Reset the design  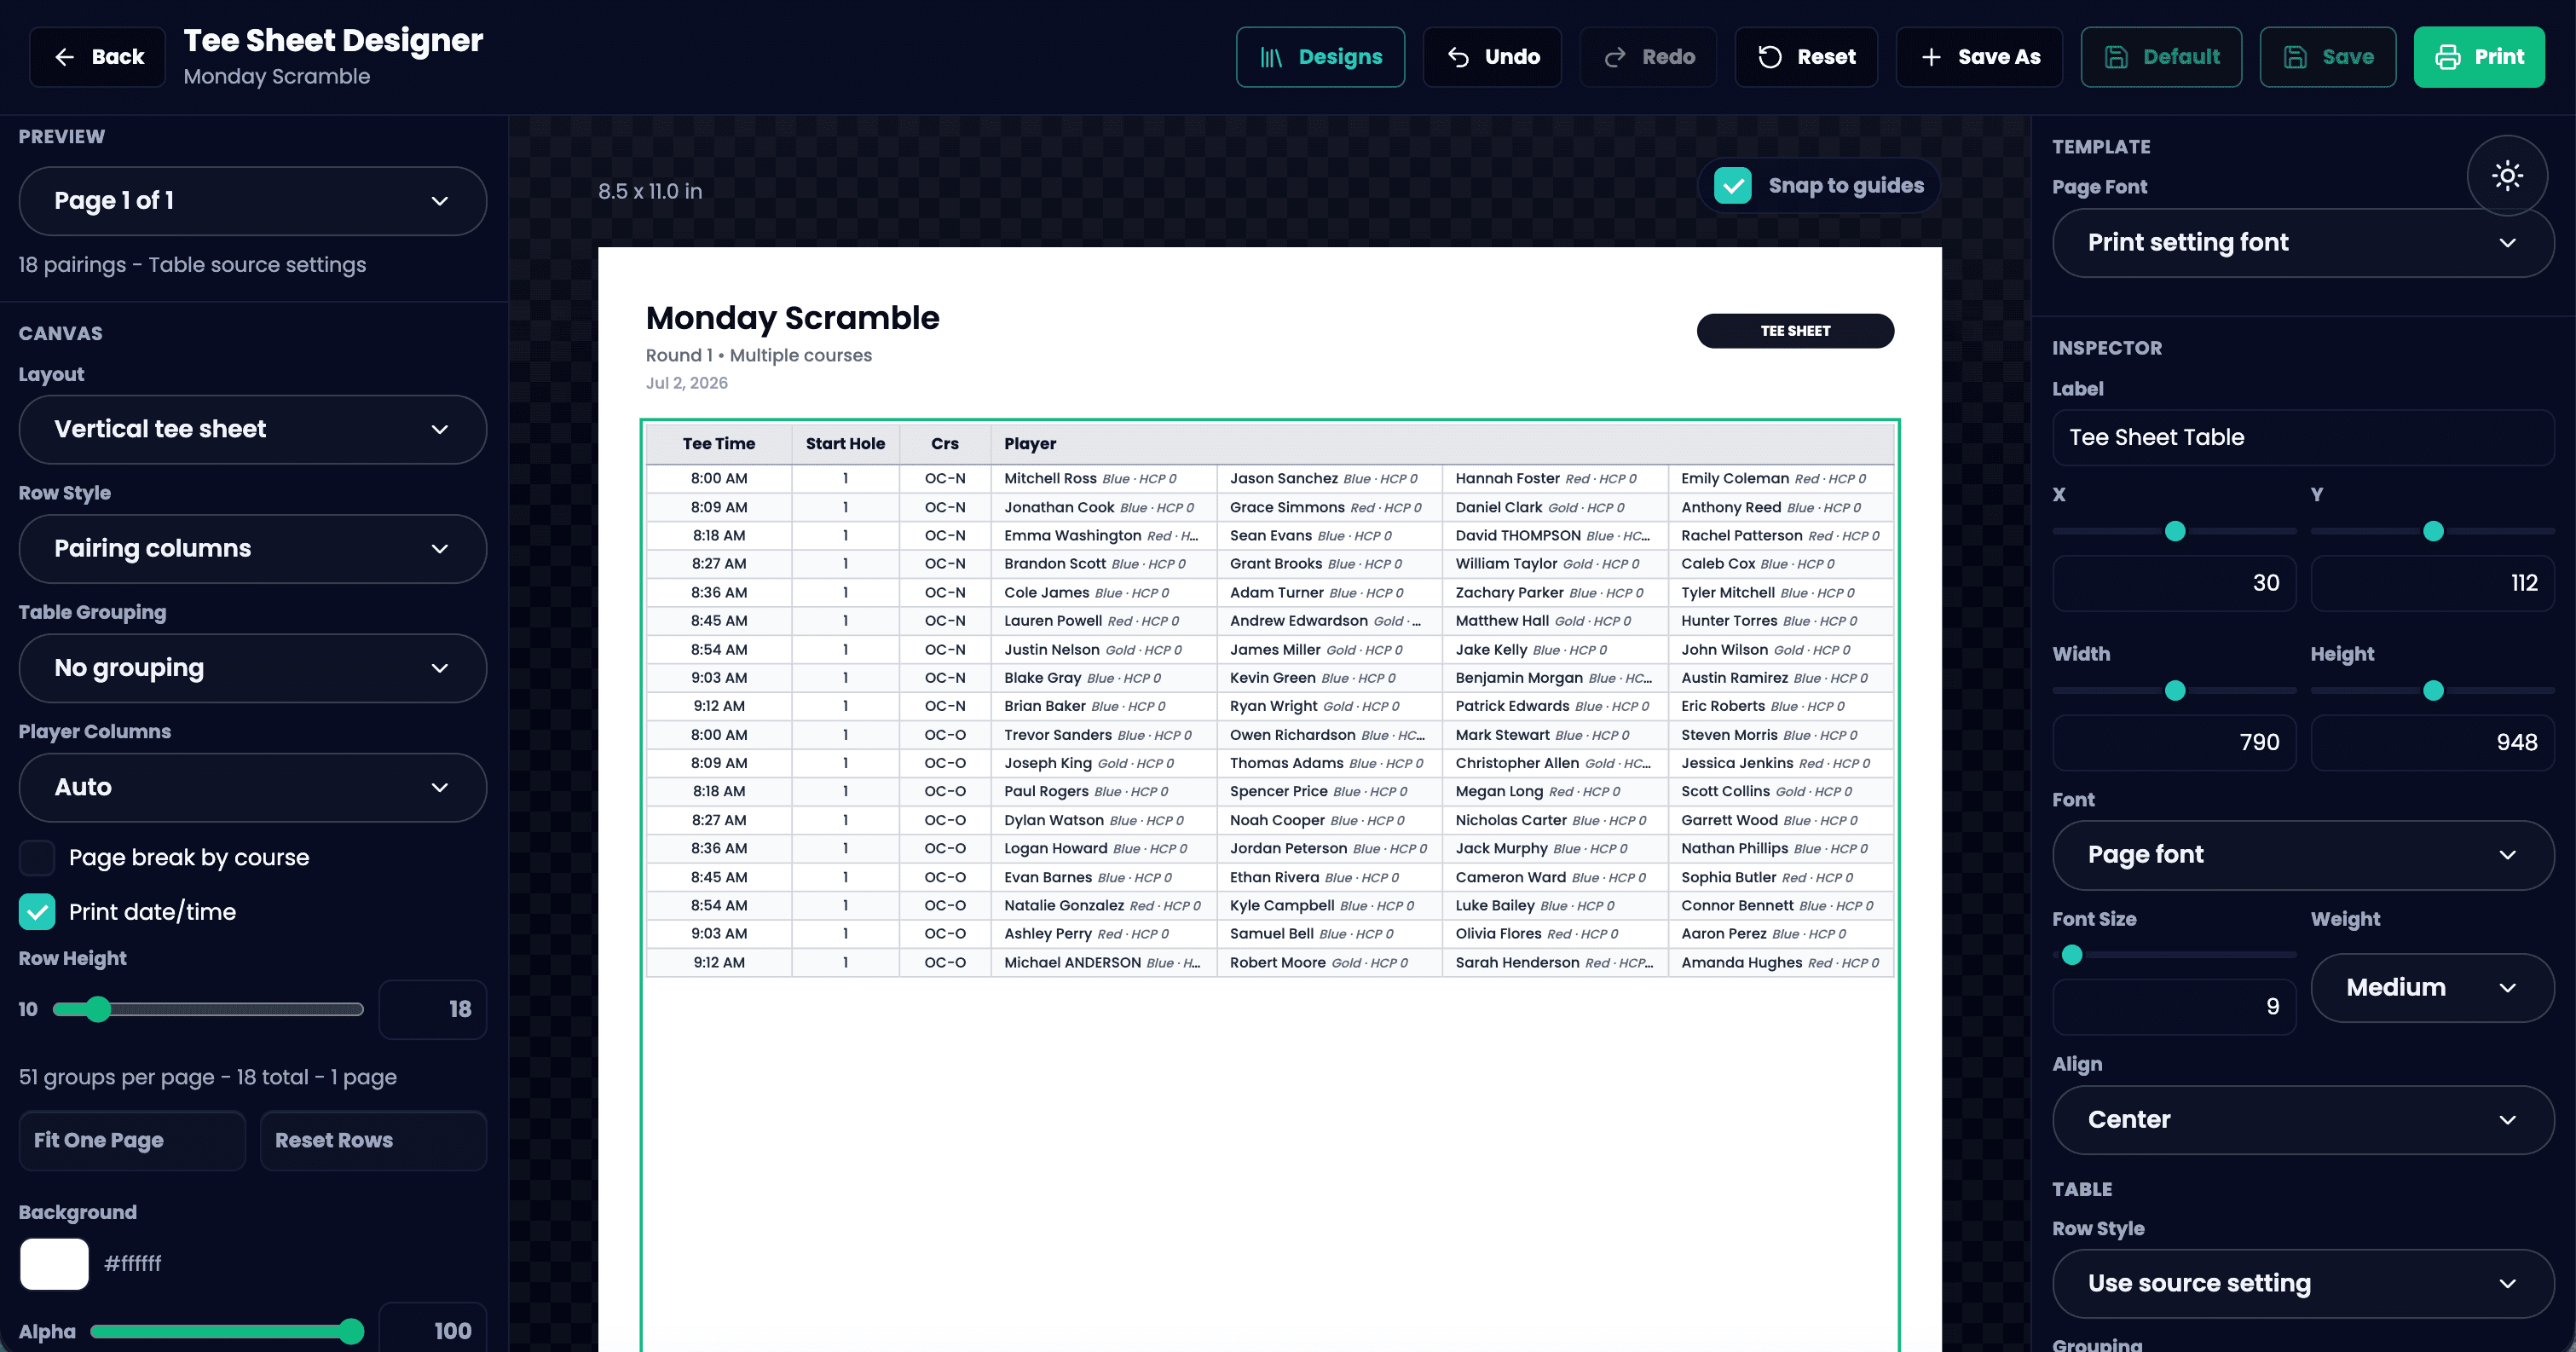(x=1806, y=57)
